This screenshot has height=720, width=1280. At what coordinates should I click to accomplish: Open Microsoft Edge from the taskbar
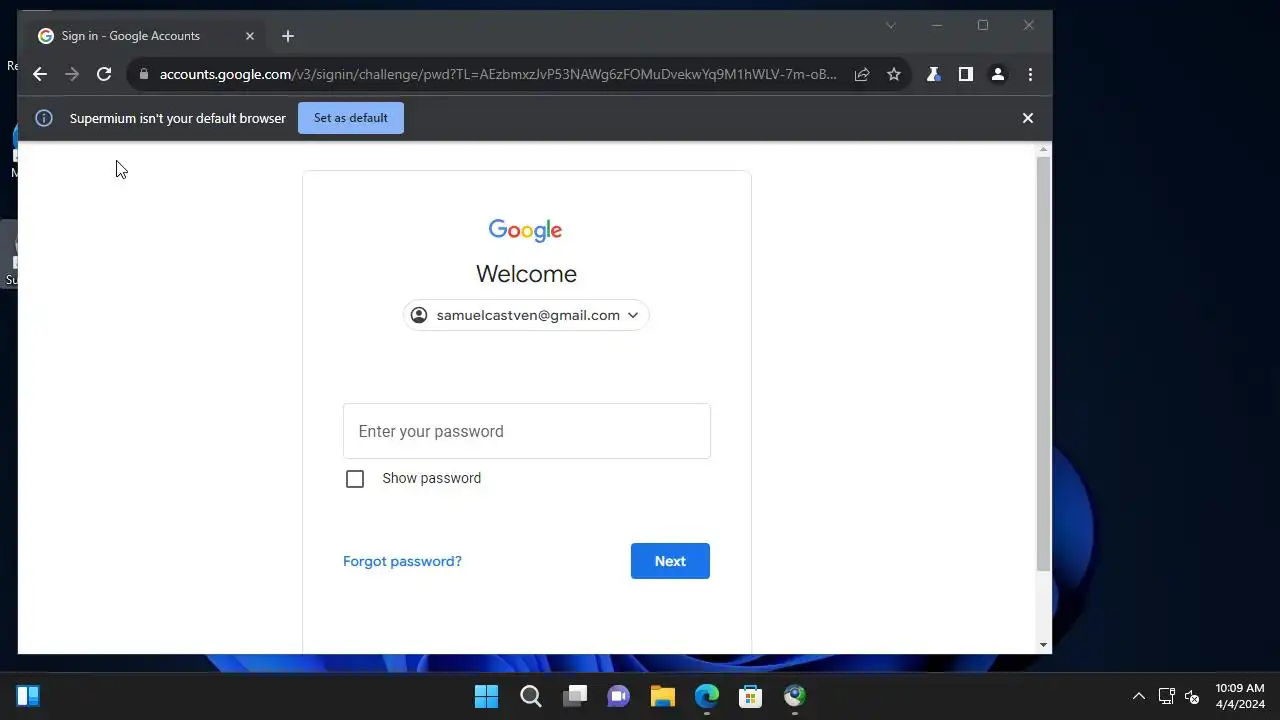[707, 696]
